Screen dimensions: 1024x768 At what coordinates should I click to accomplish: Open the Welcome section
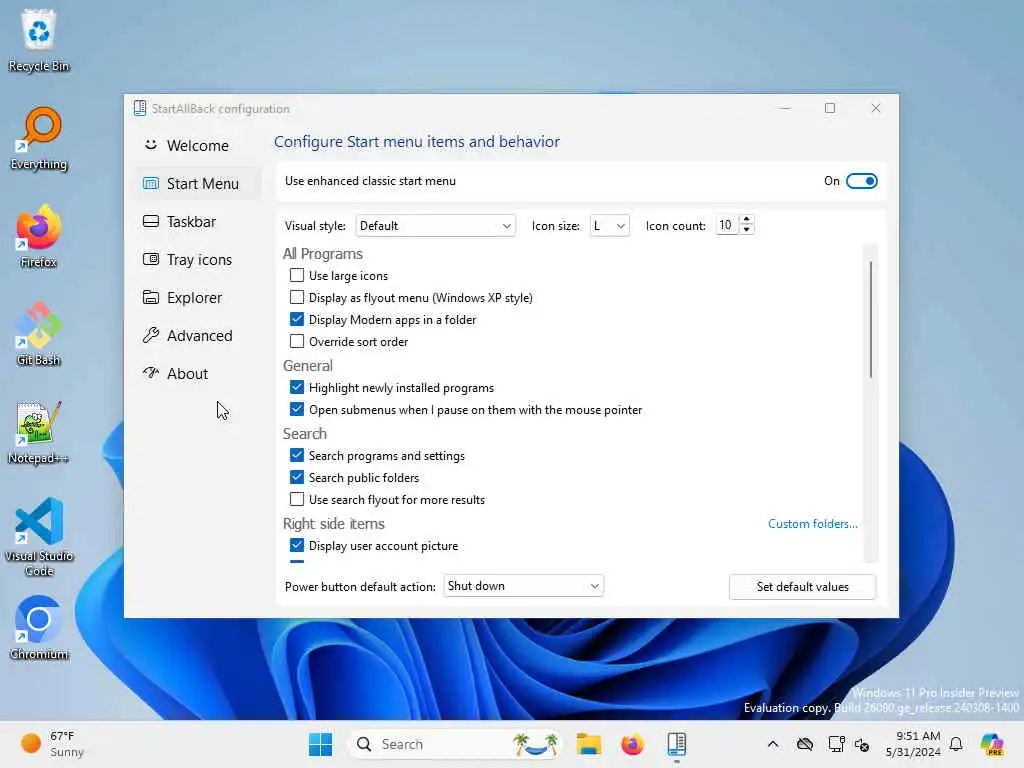[x=198, y=146]
